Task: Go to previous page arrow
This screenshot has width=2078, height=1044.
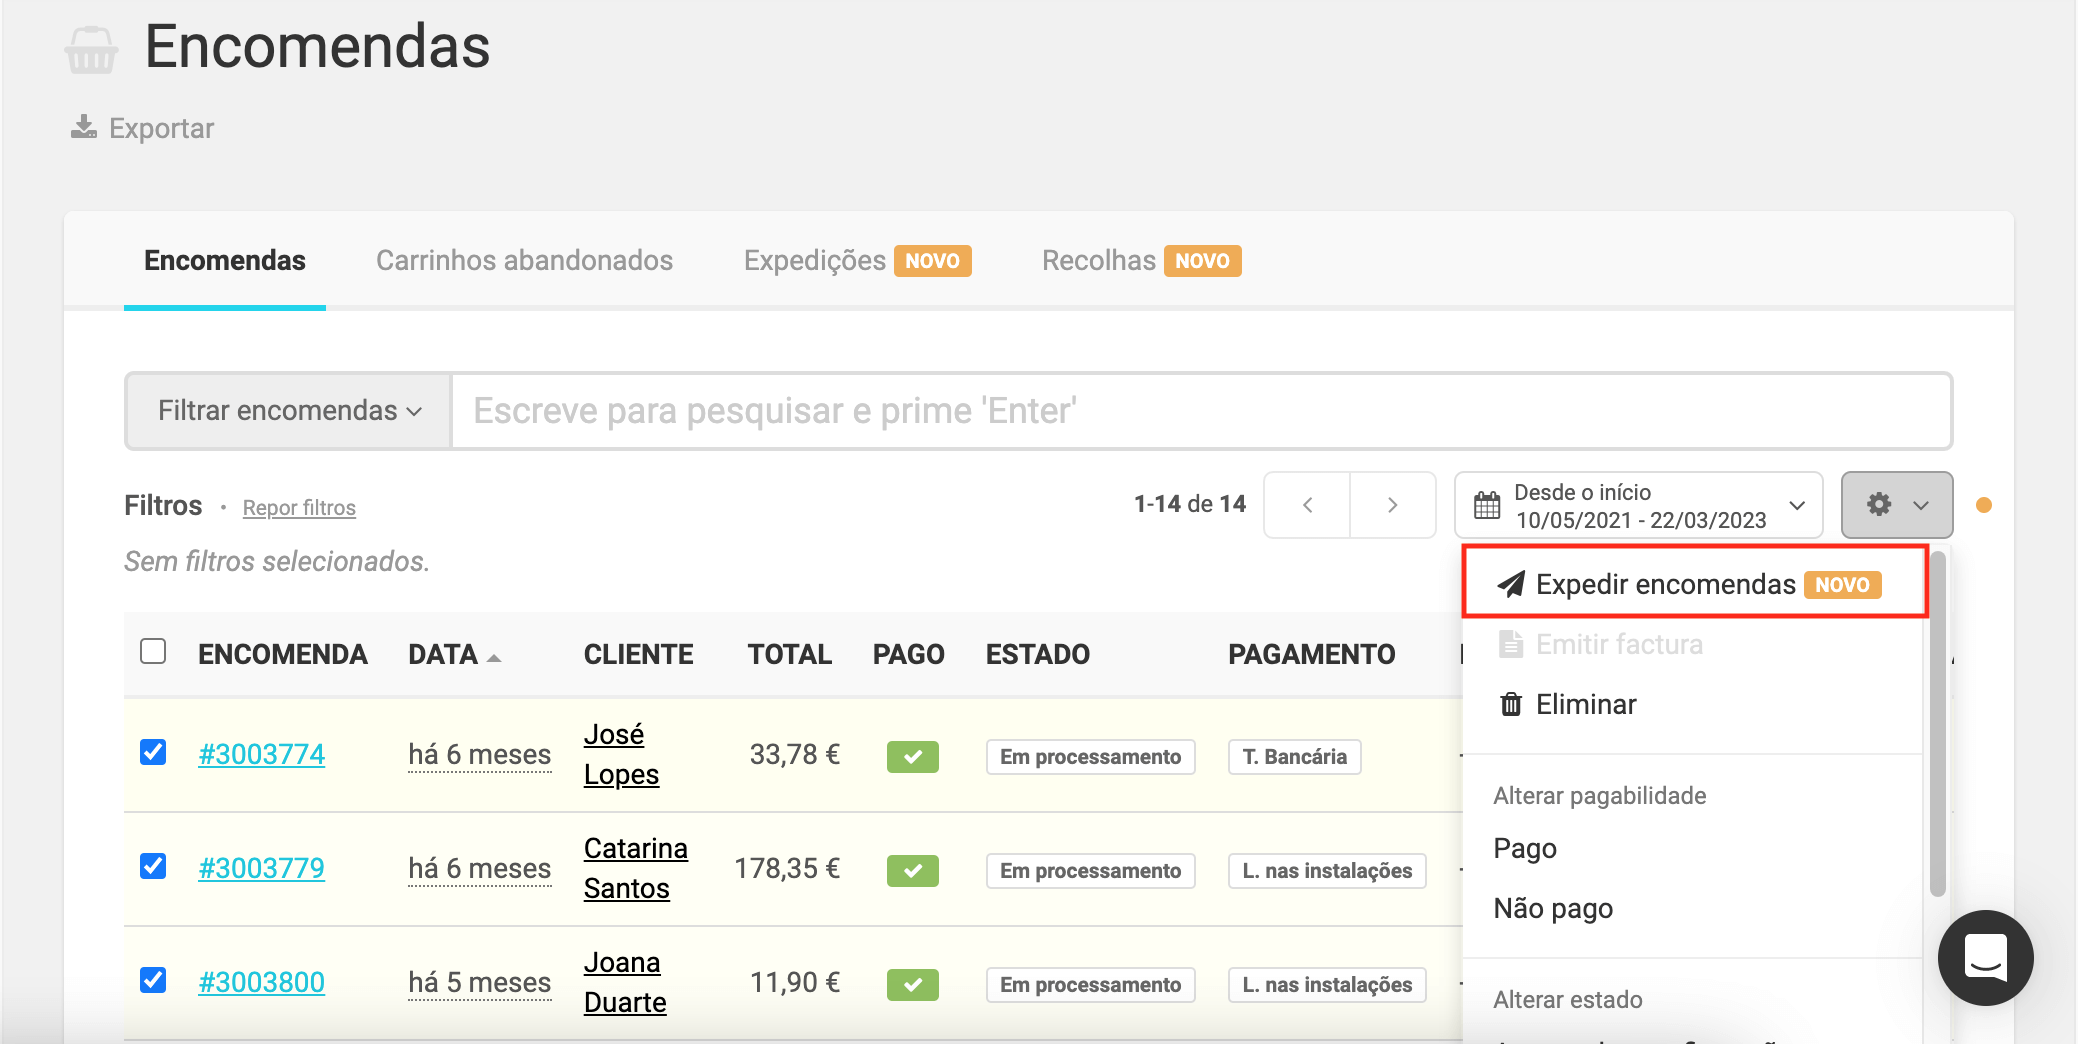Action: [x=1307, y=505]
